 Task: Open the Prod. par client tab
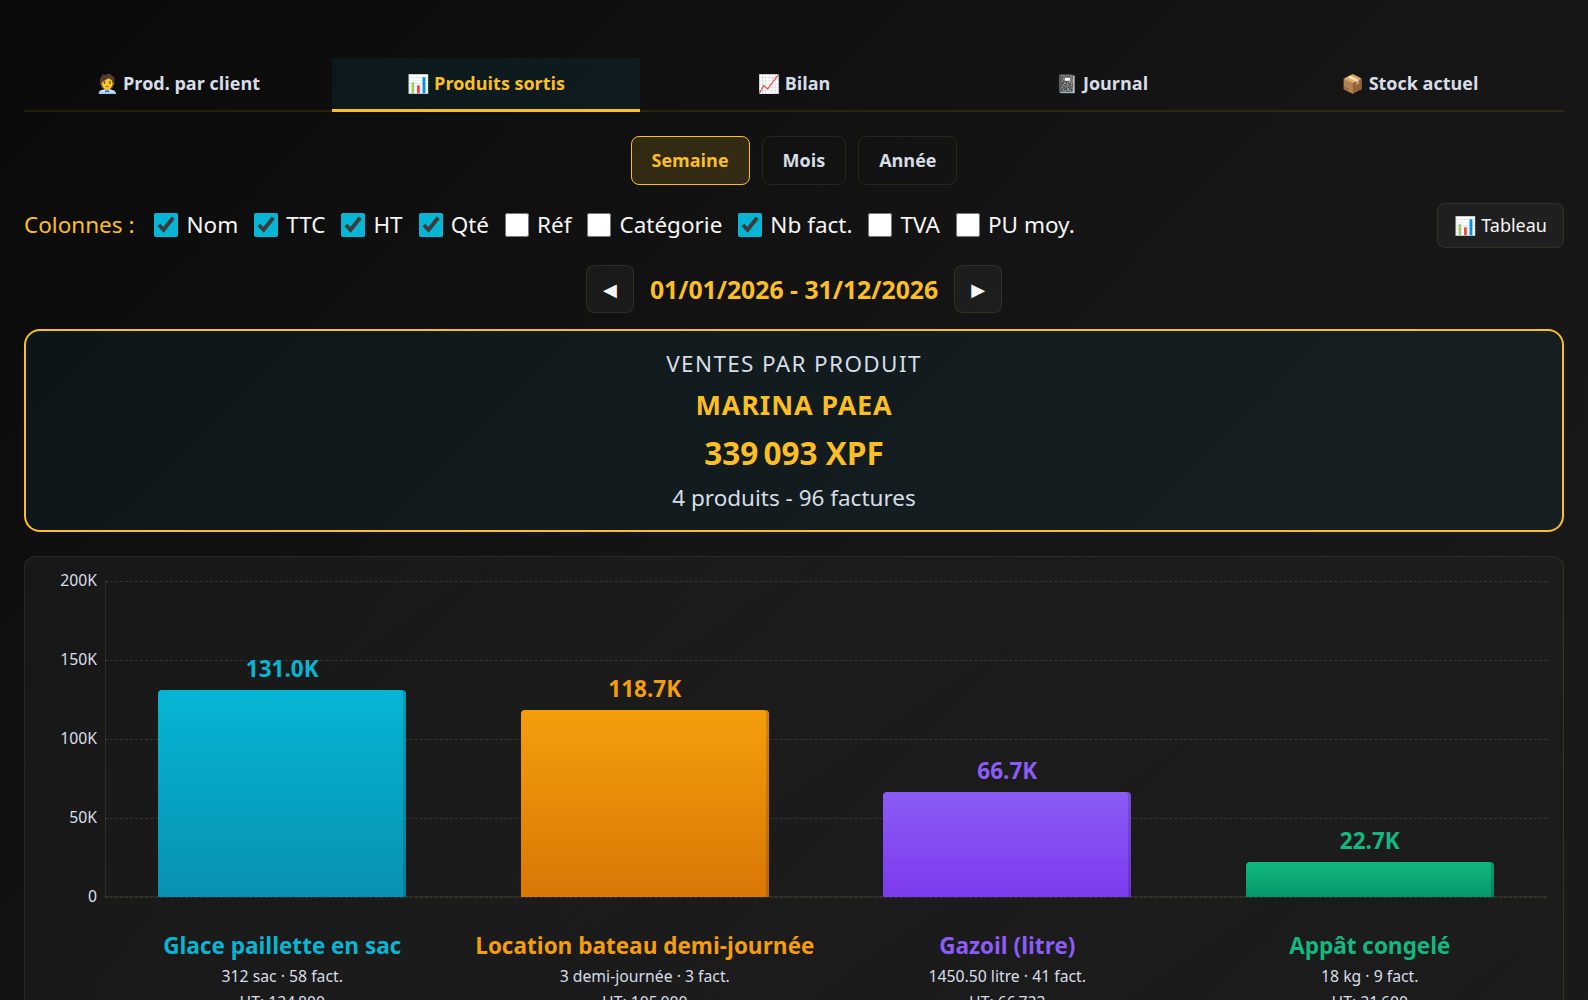pos(178,84)
